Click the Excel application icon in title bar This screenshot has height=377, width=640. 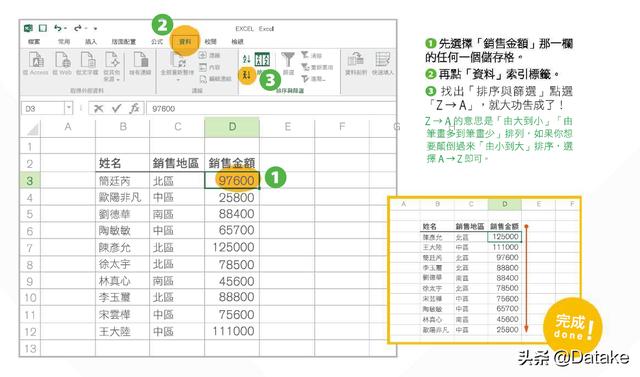click(x=28, y=28)
